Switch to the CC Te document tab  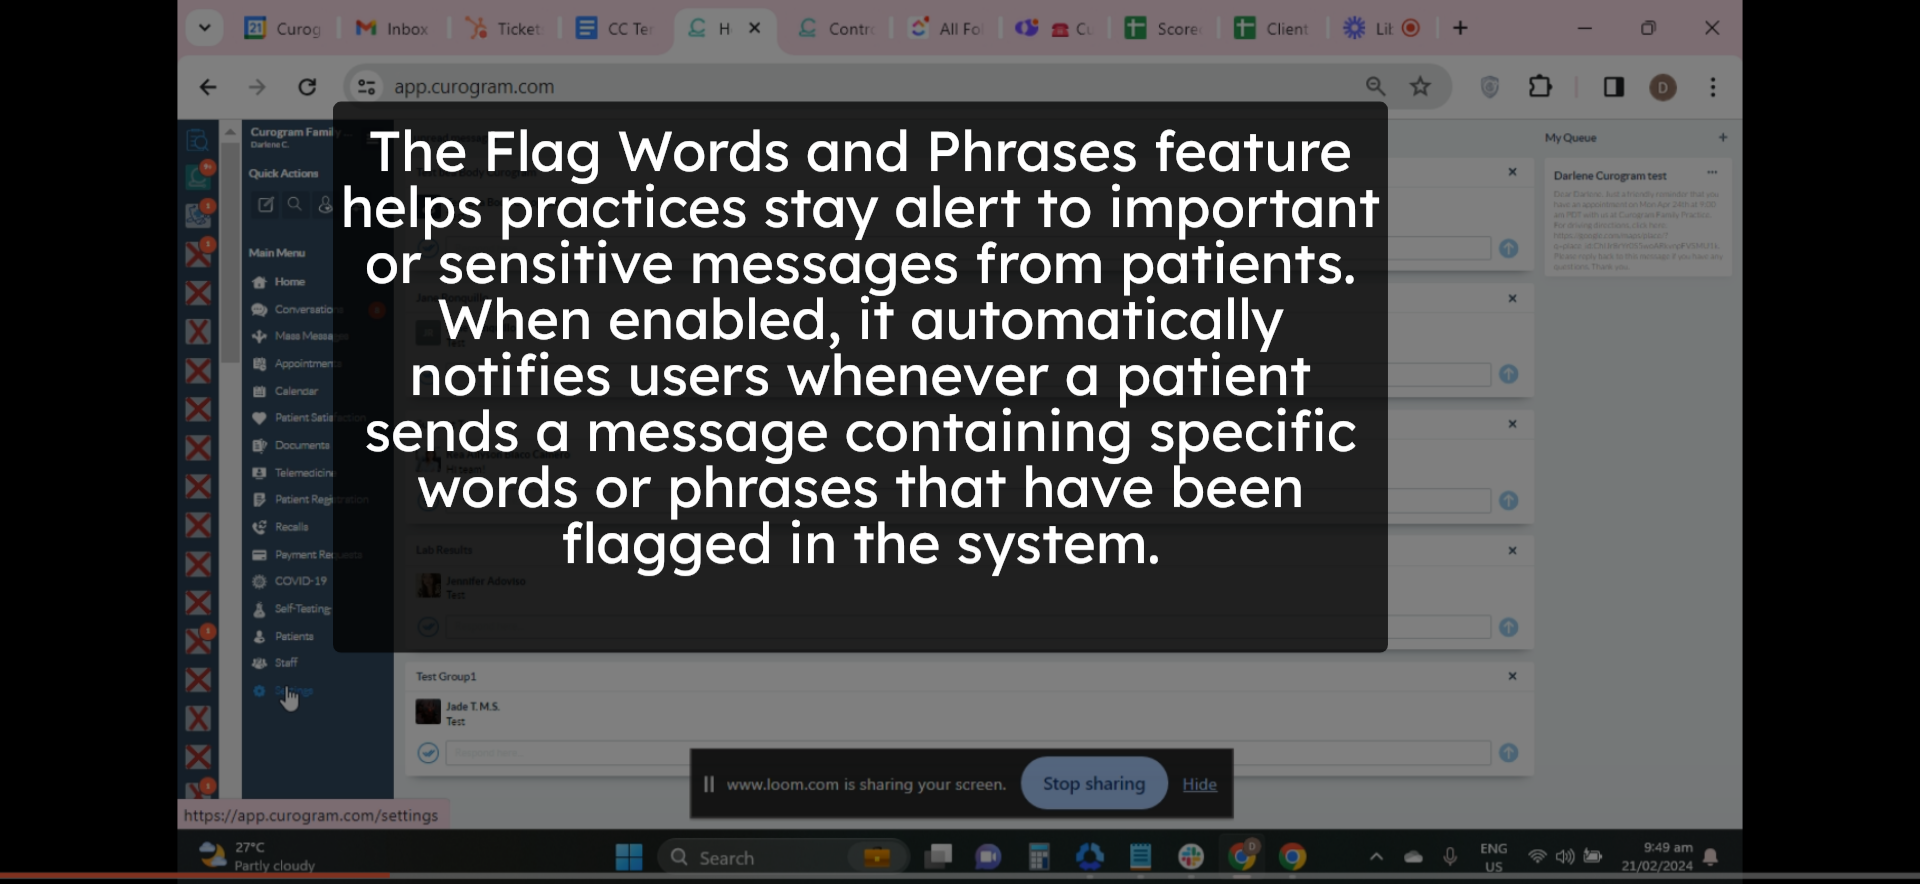614,28
